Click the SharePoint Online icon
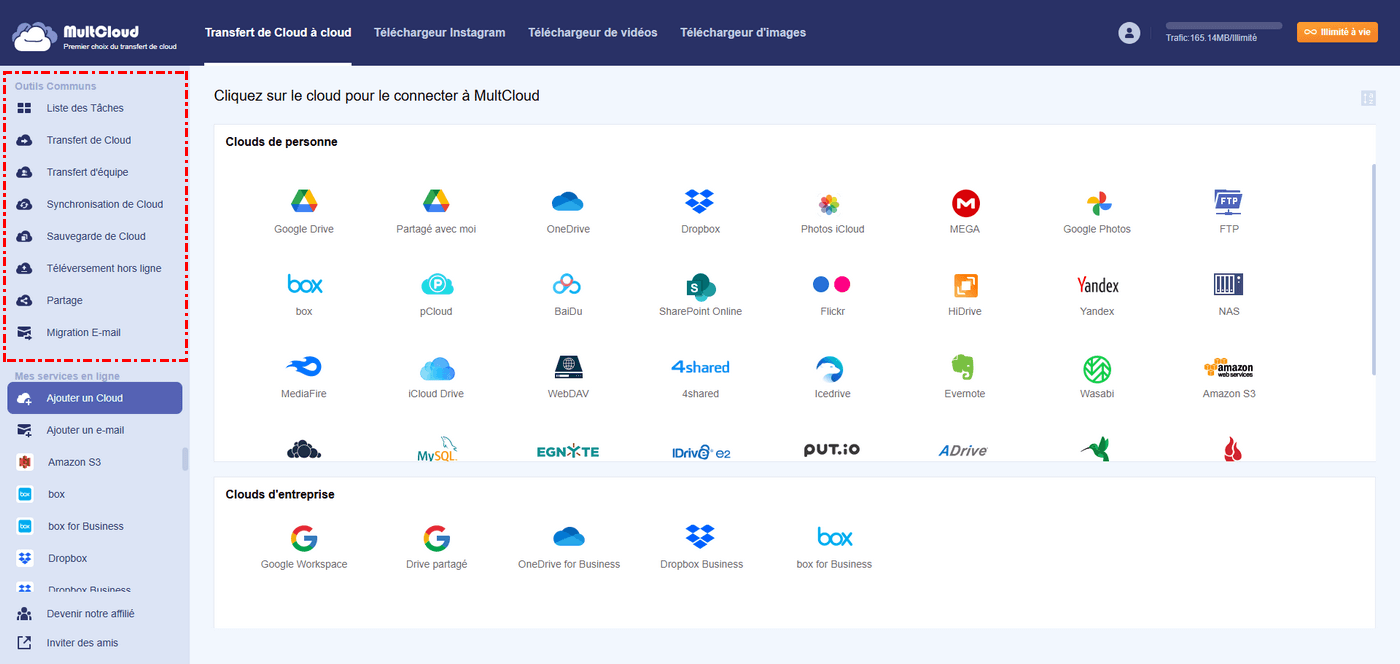1400x664 pixels. 700,285
